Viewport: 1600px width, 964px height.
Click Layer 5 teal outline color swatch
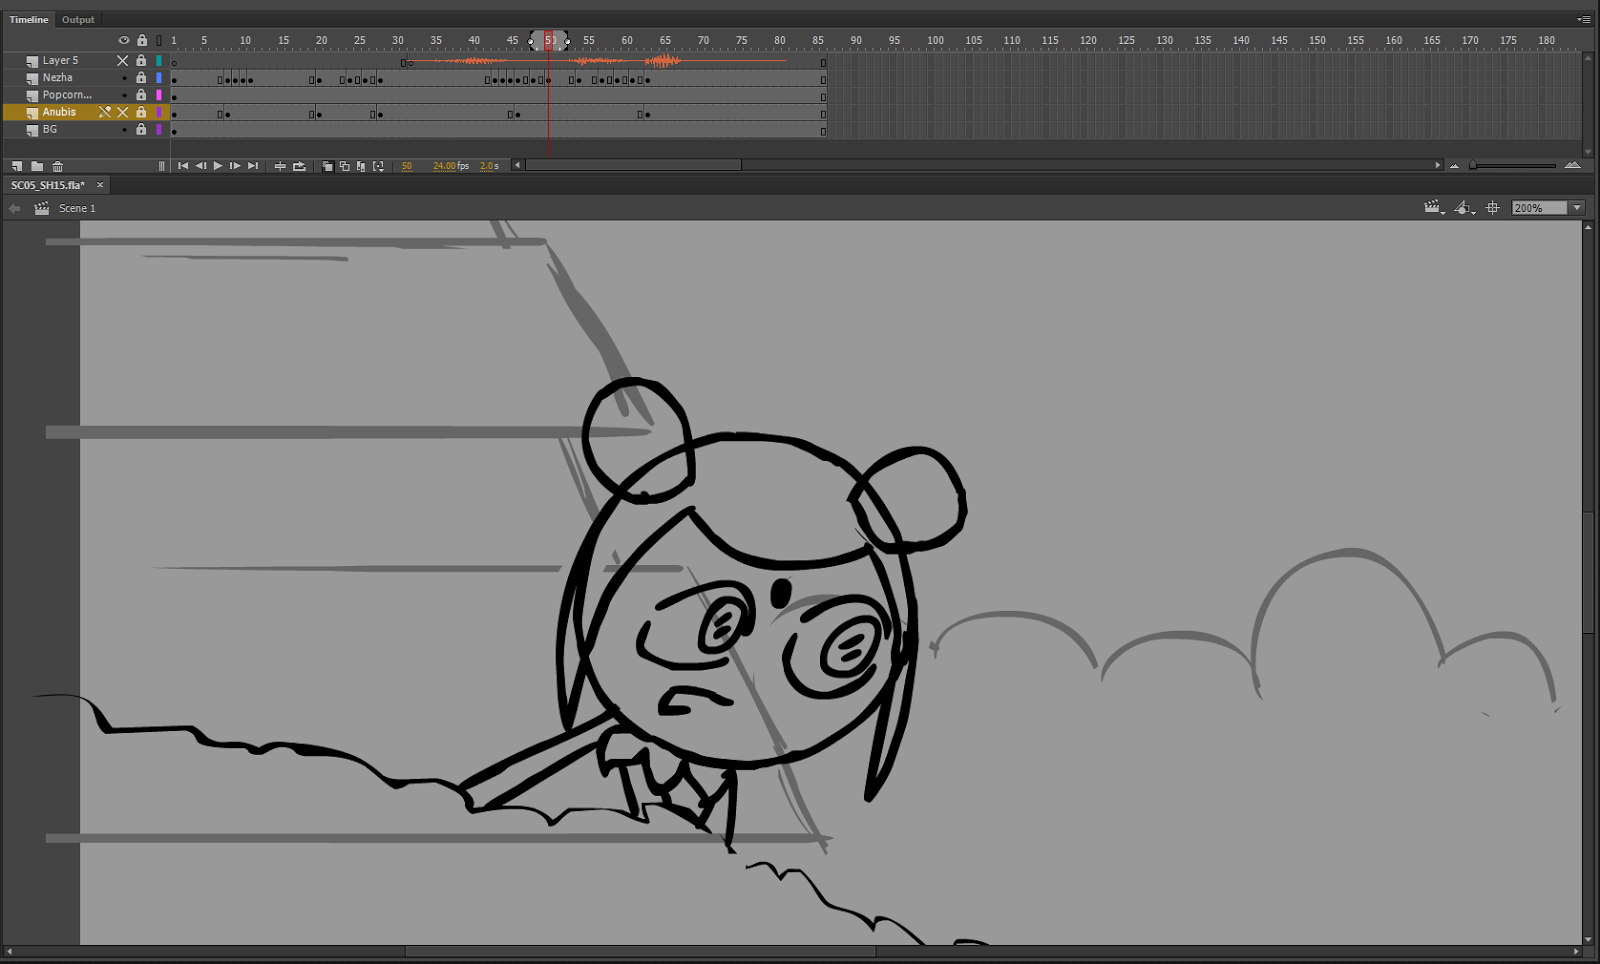pos(159,61)
